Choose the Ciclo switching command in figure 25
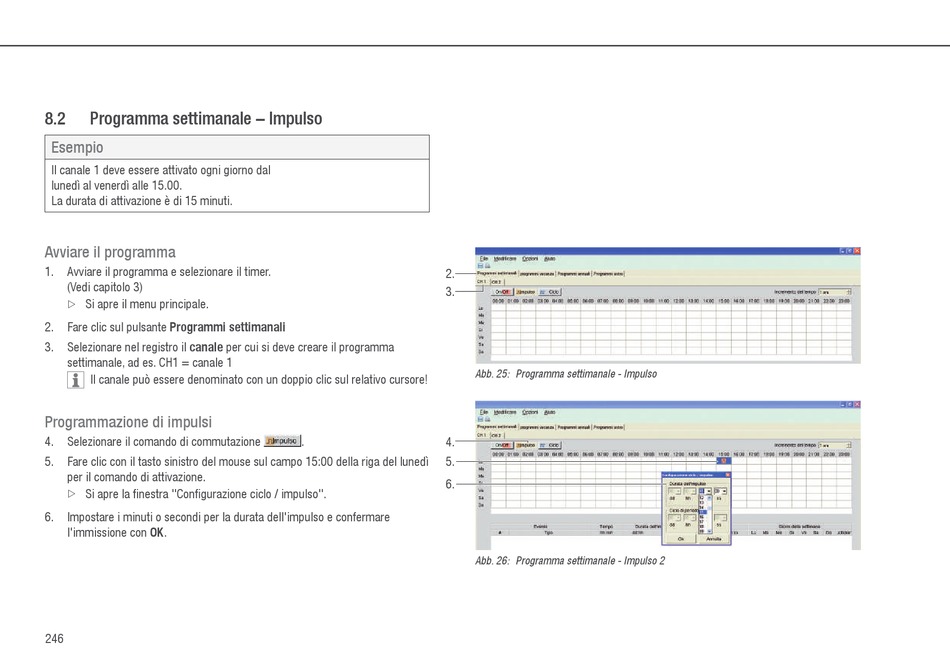The height and width of the screenshot is (670, 950). 550,292
